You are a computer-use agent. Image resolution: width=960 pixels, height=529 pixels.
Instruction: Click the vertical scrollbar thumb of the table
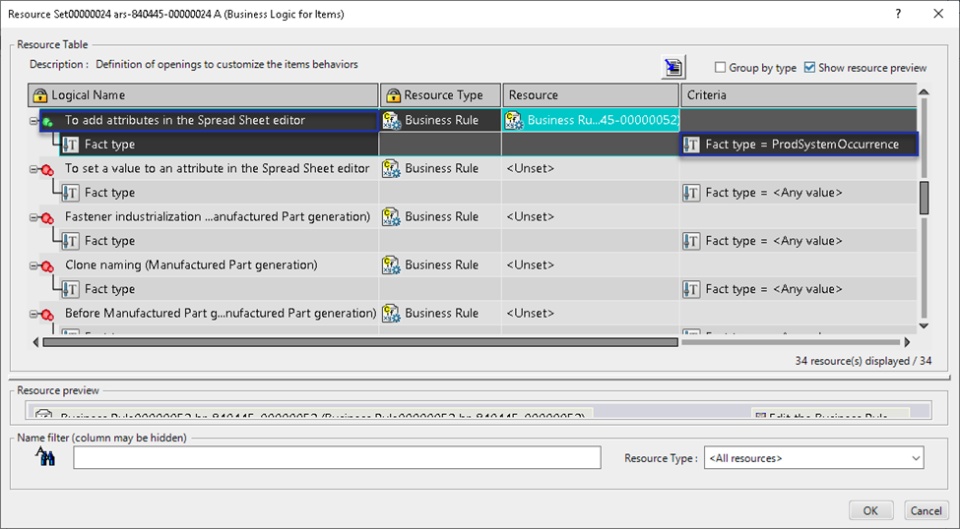tap(924, 197)
